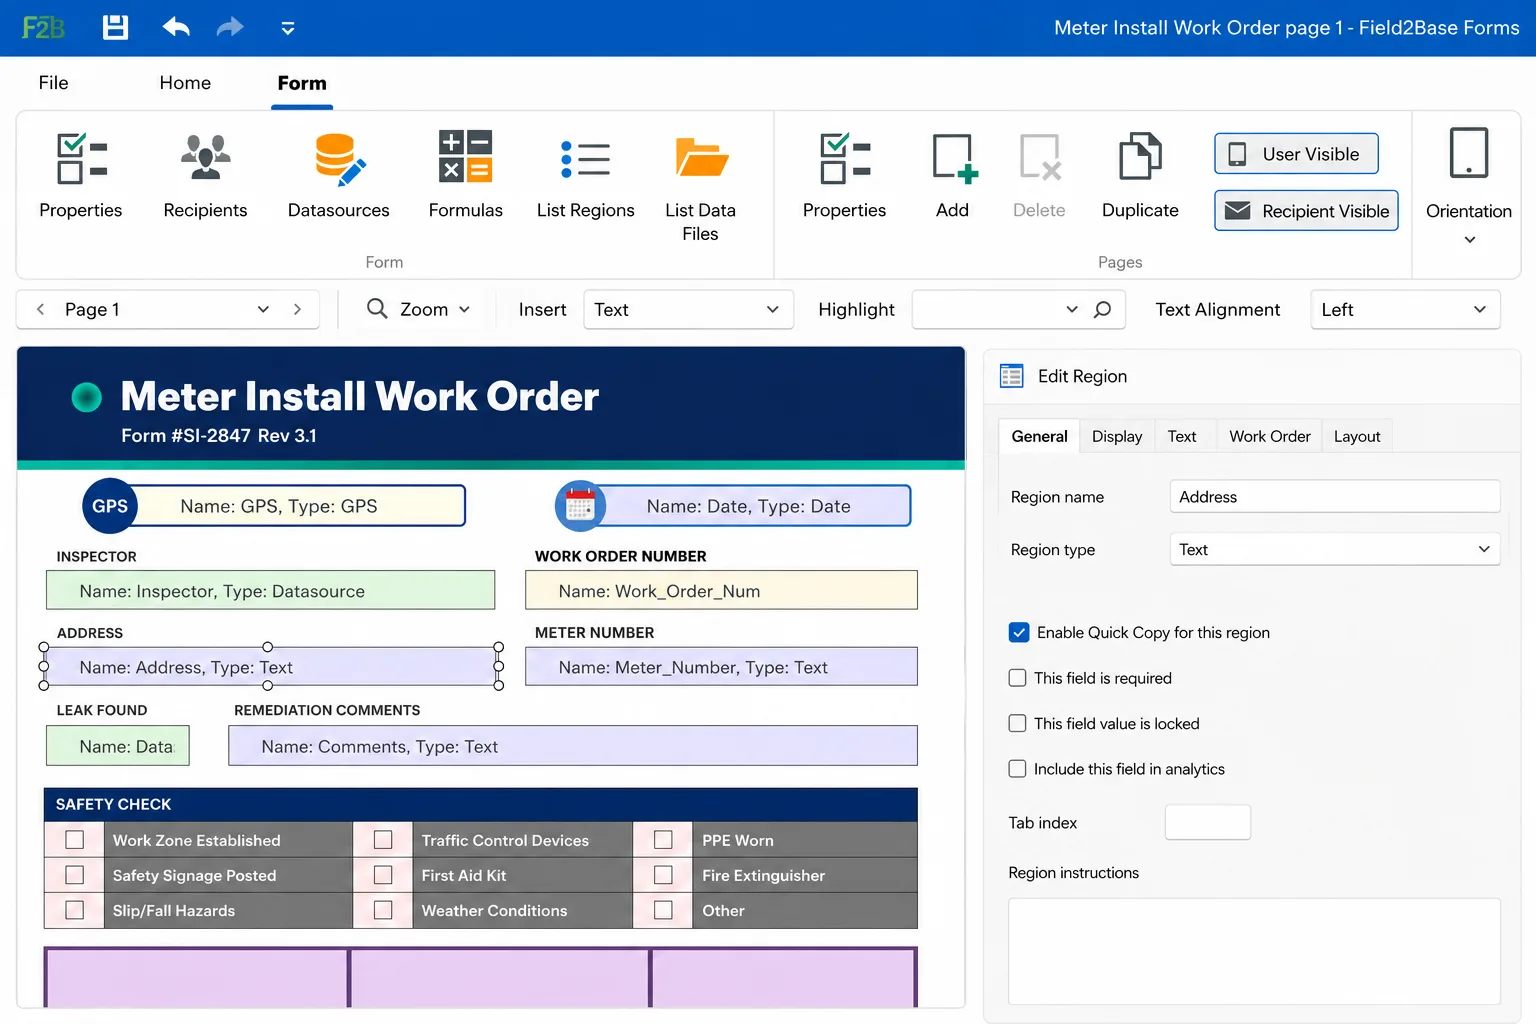This screenshot has height=1024, width=1536.
Task: Select the Address text region
Action: point(271,667)
